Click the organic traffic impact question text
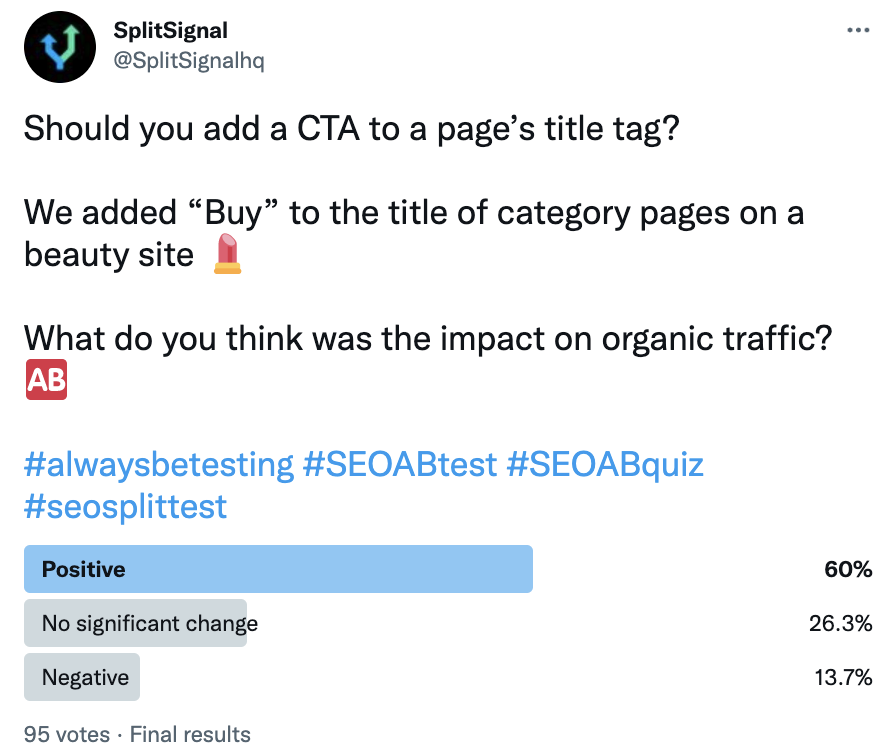The image size is (887, 751). (428, 339)
